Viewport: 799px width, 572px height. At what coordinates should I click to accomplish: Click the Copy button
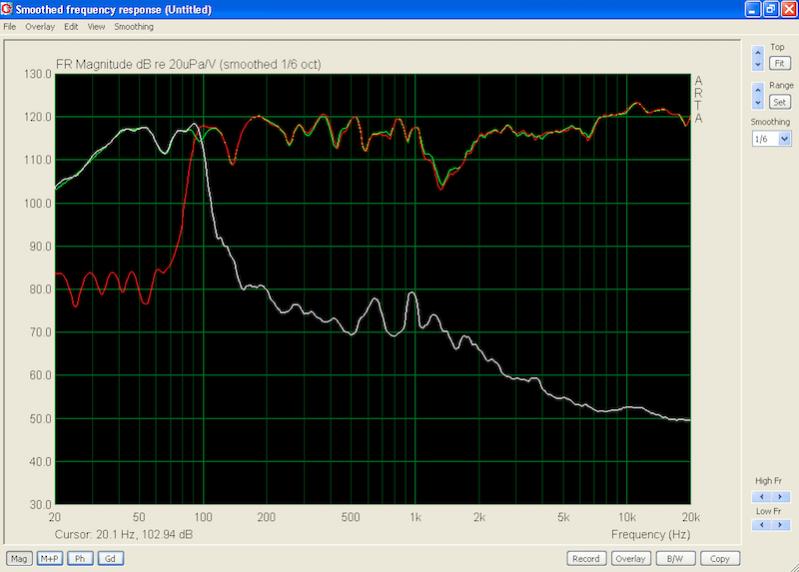(720, 559)
